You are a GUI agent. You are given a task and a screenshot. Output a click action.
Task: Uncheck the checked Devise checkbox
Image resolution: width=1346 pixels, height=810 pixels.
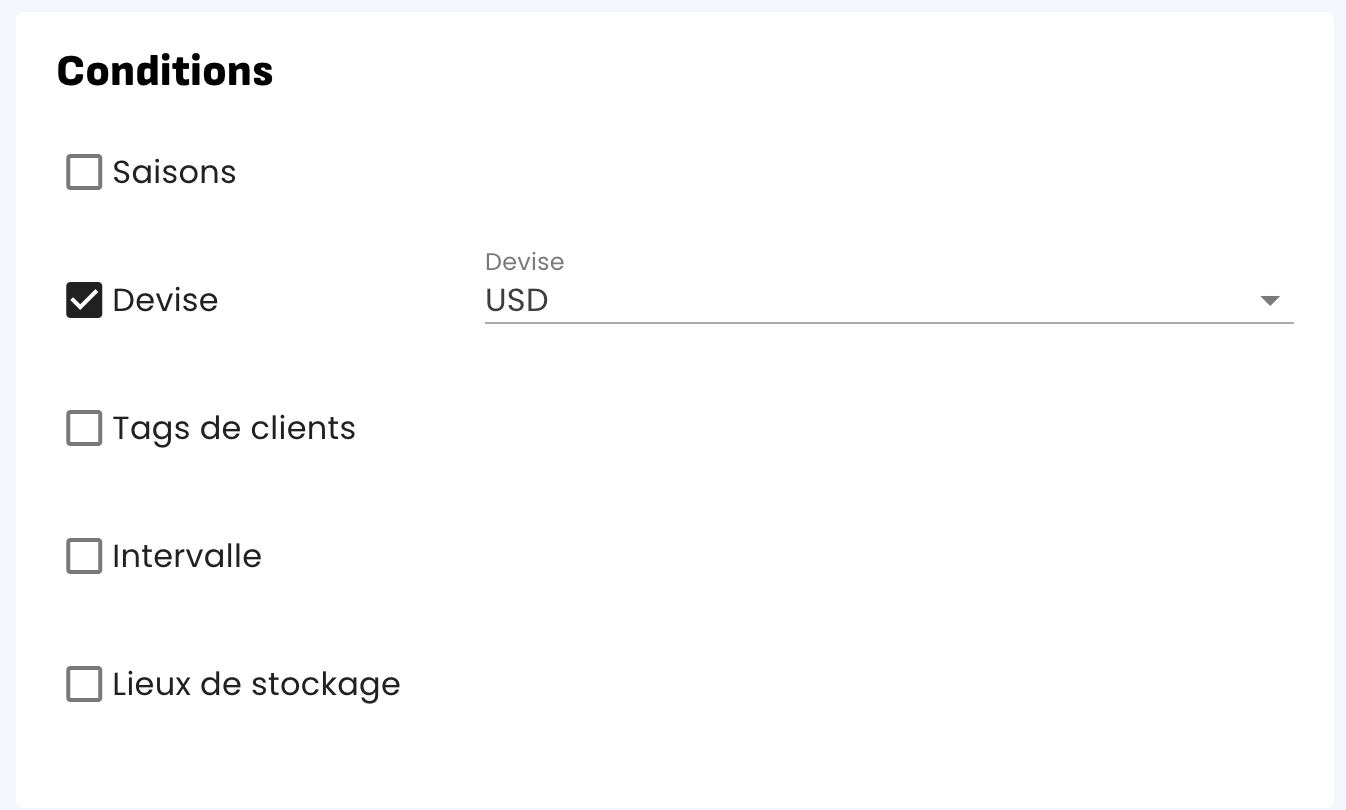[84, 300]
